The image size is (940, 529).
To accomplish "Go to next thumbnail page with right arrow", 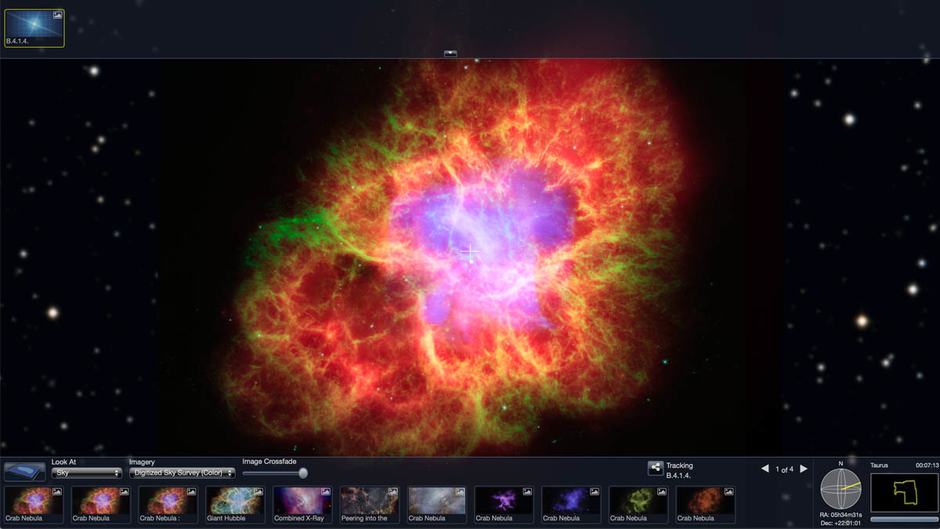I will tap(803, 468).
